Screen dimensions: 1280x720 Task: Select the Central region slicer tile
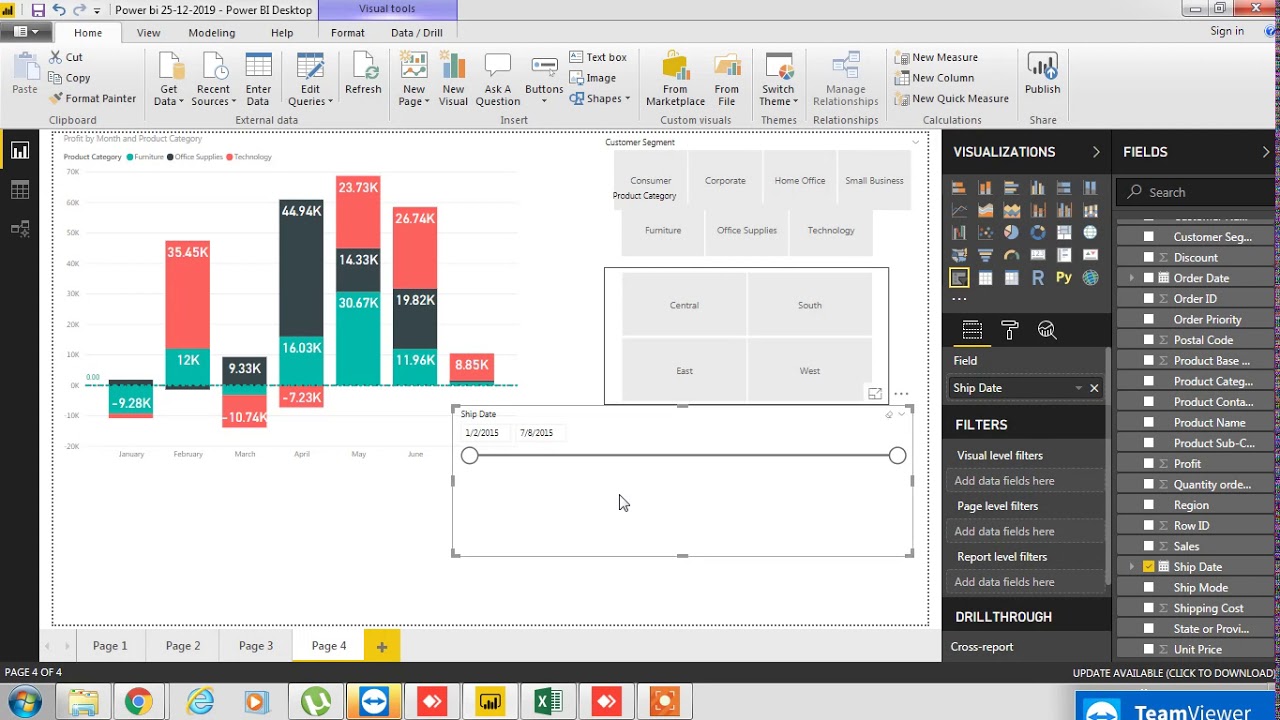pos(684,305)
